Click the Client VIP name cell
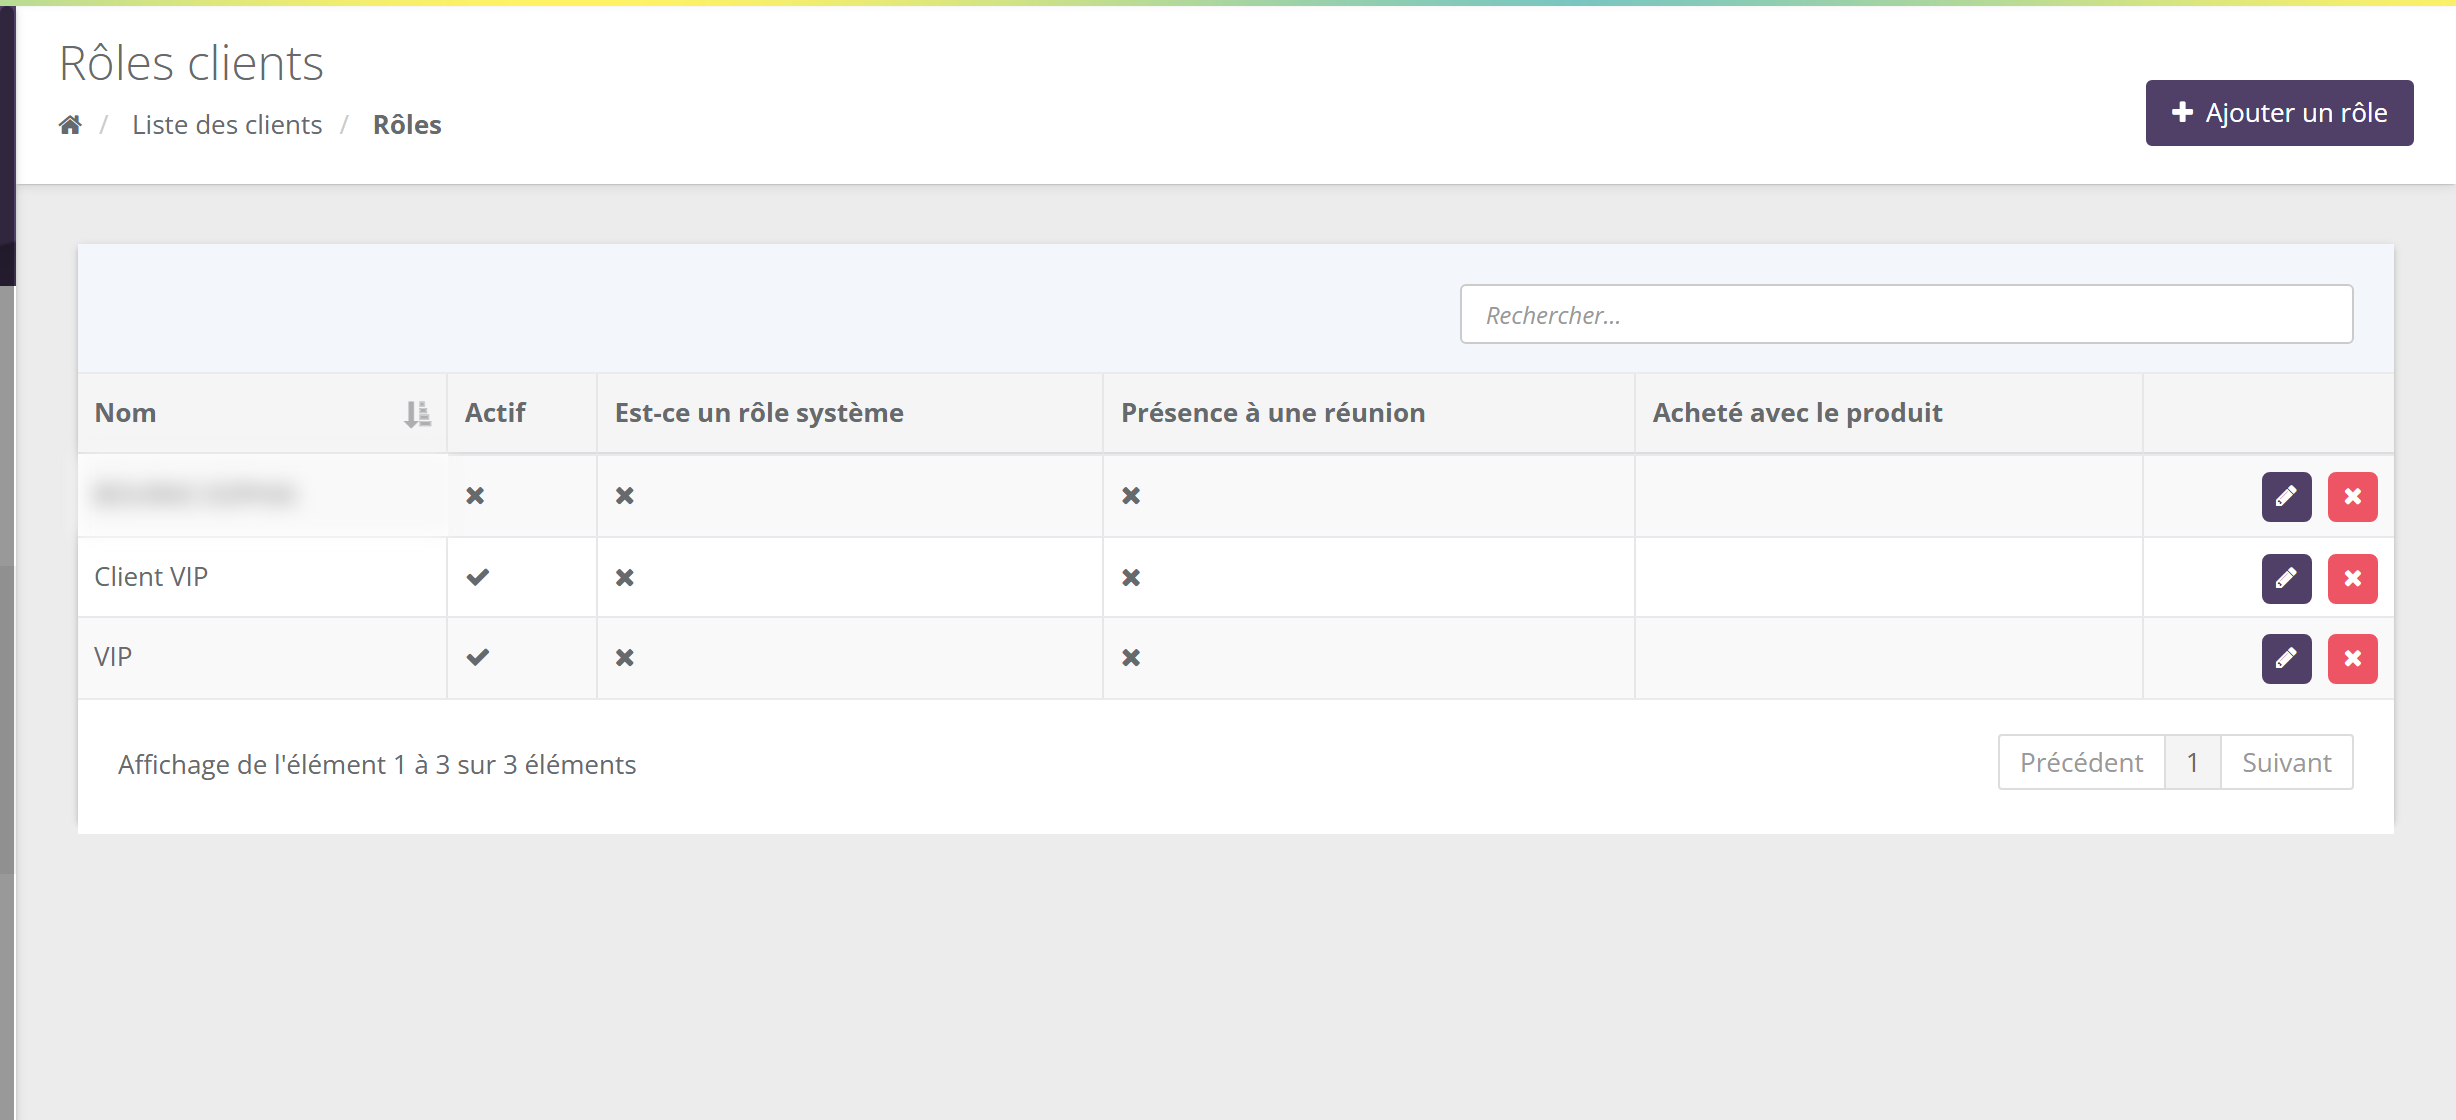The height and width of the screenshot is (1120, 2456). [262, 577]
